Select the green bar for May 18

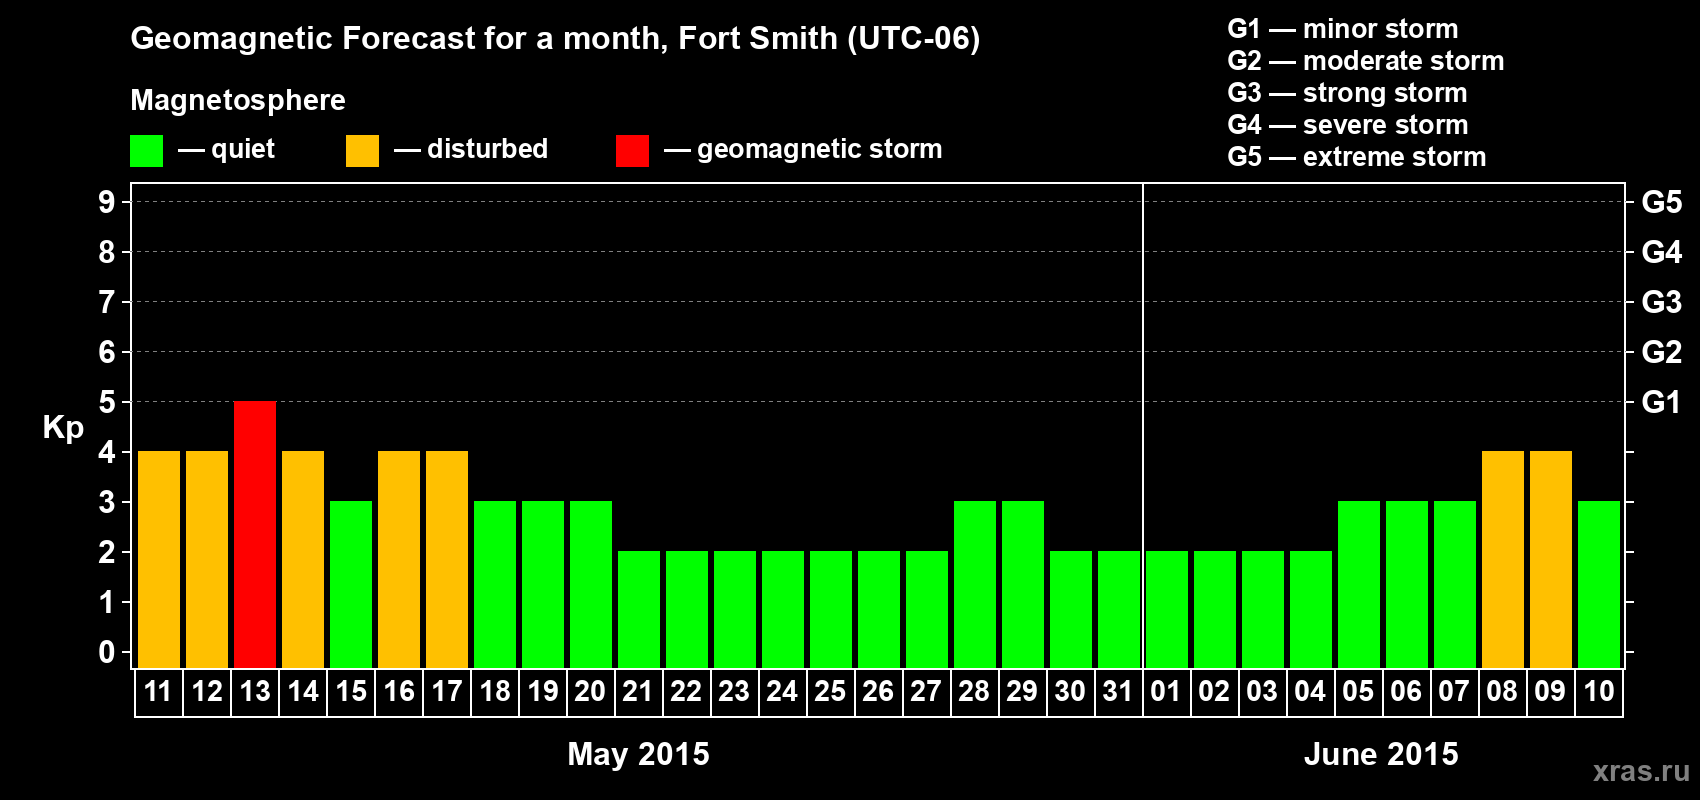click(495, 585)
